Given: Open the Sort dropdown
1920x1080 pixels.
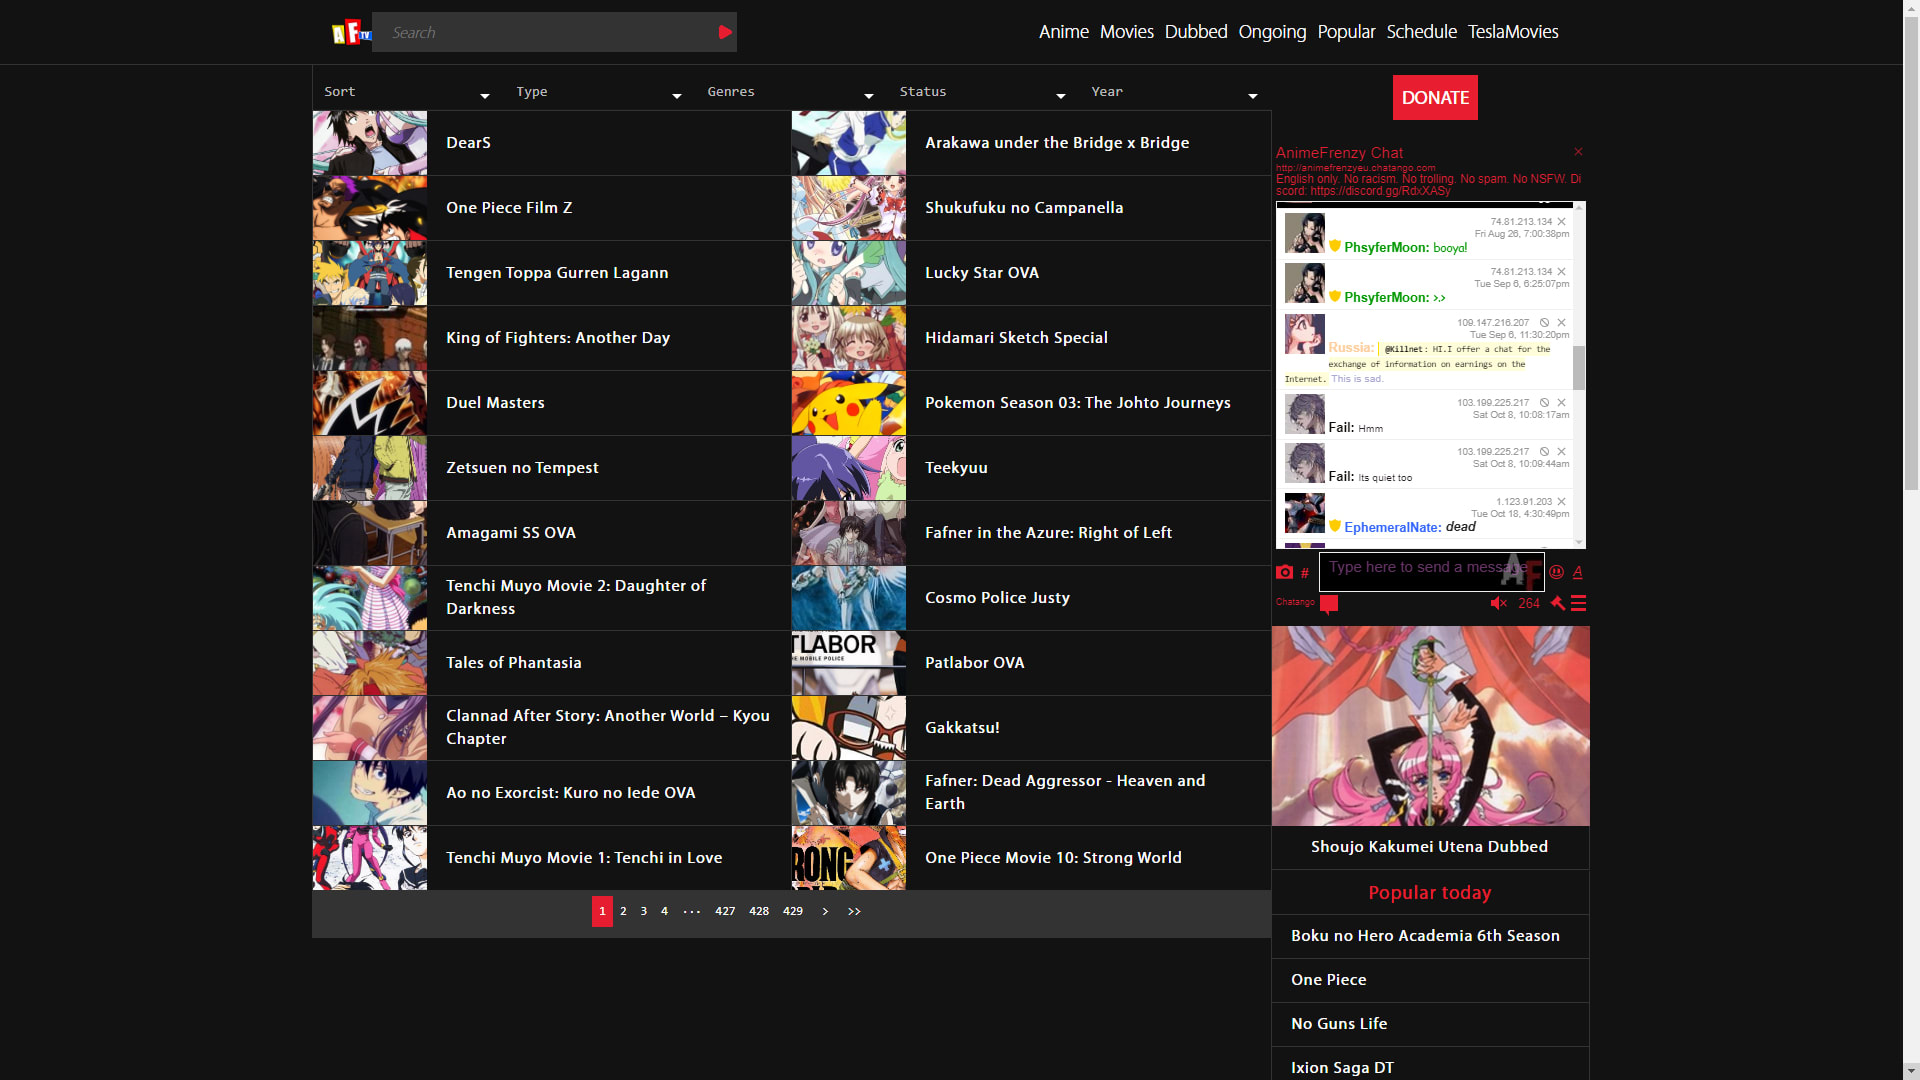Looking at the screenshot, I should (x=407, y=91).
